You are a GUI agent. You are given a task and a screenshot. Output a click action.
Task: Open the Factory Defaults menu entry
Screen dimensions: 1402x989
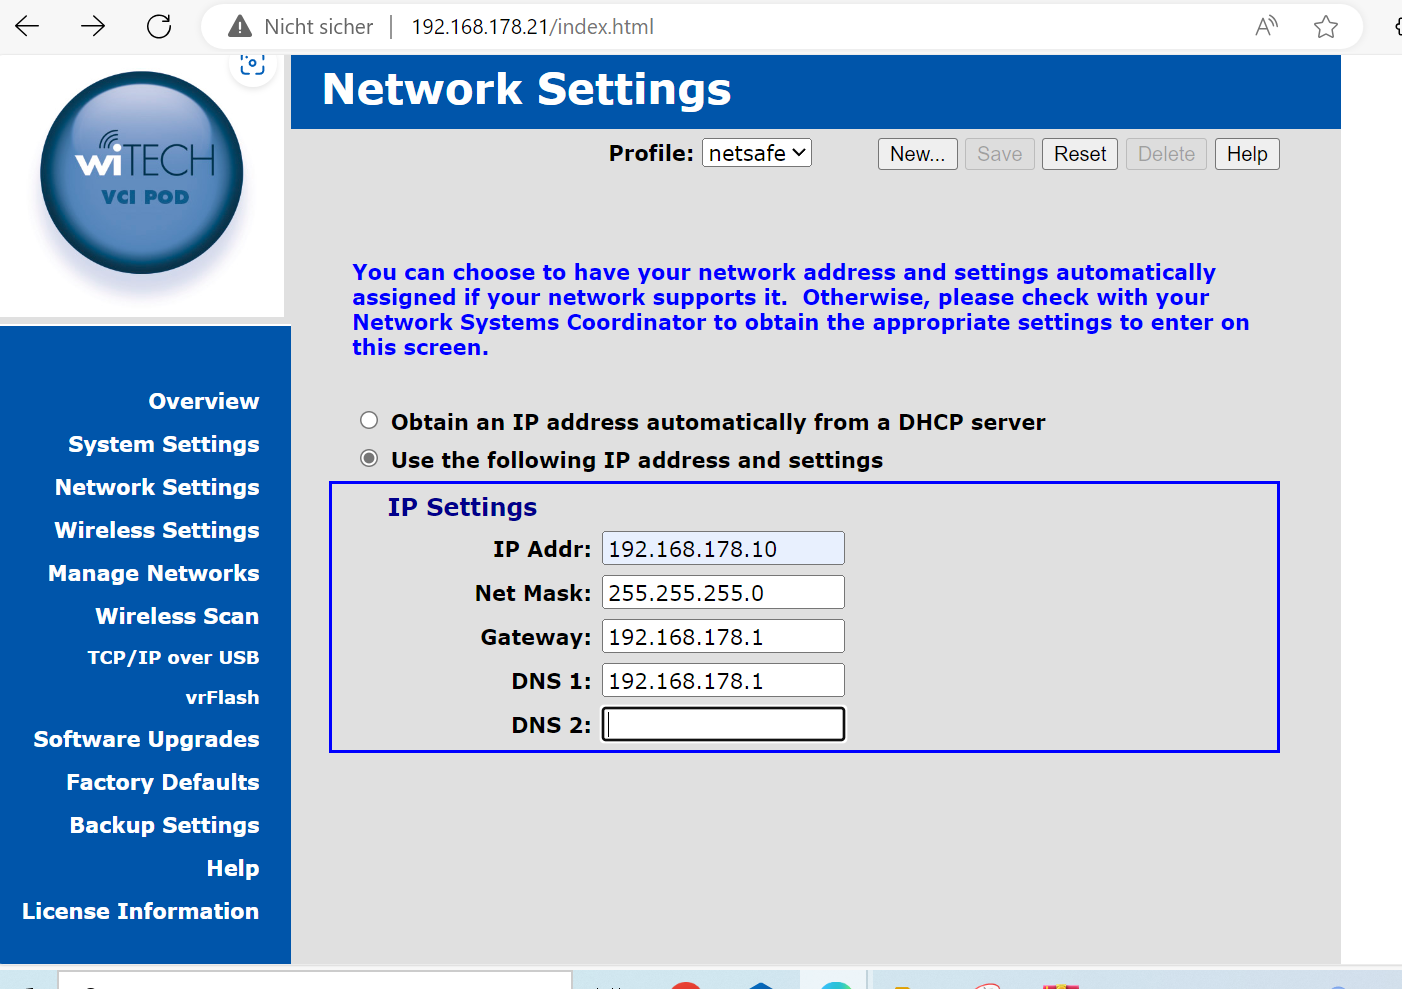tap(163, 782)
